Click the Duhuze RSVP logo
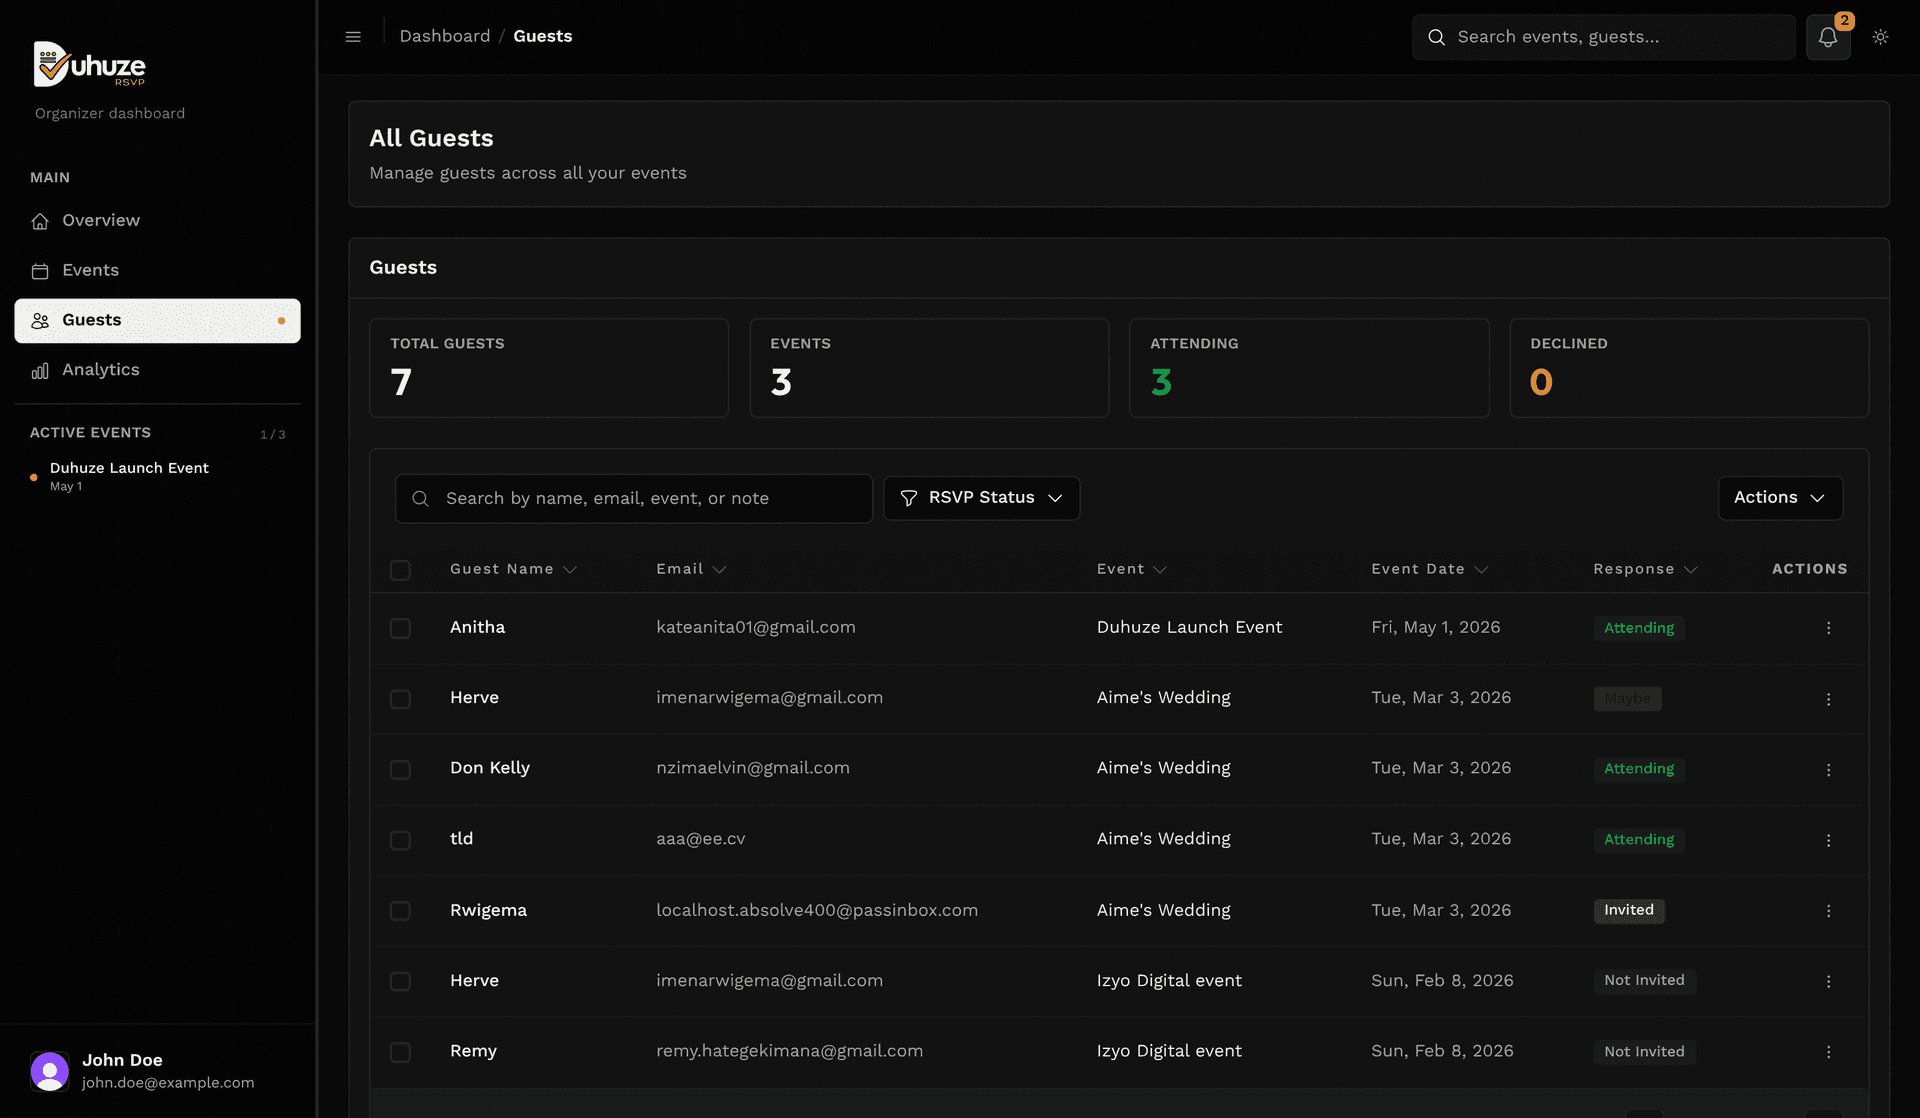 click(90, 65)
